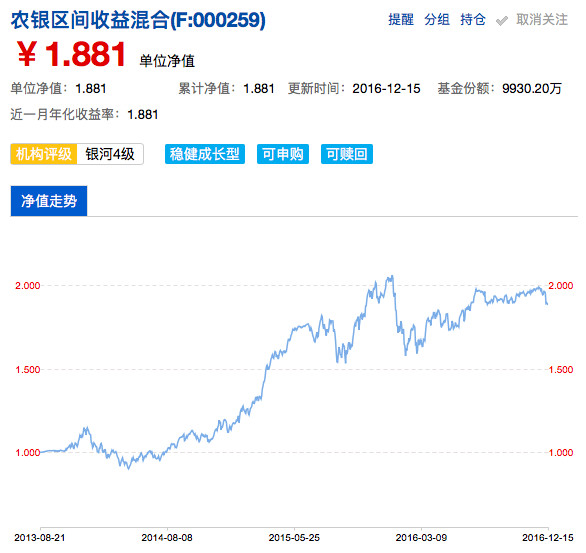The width and height of the screenshot is (586, 553).
Task: Click the 稳健成长型 fund type tag
Action: point(205,154)
